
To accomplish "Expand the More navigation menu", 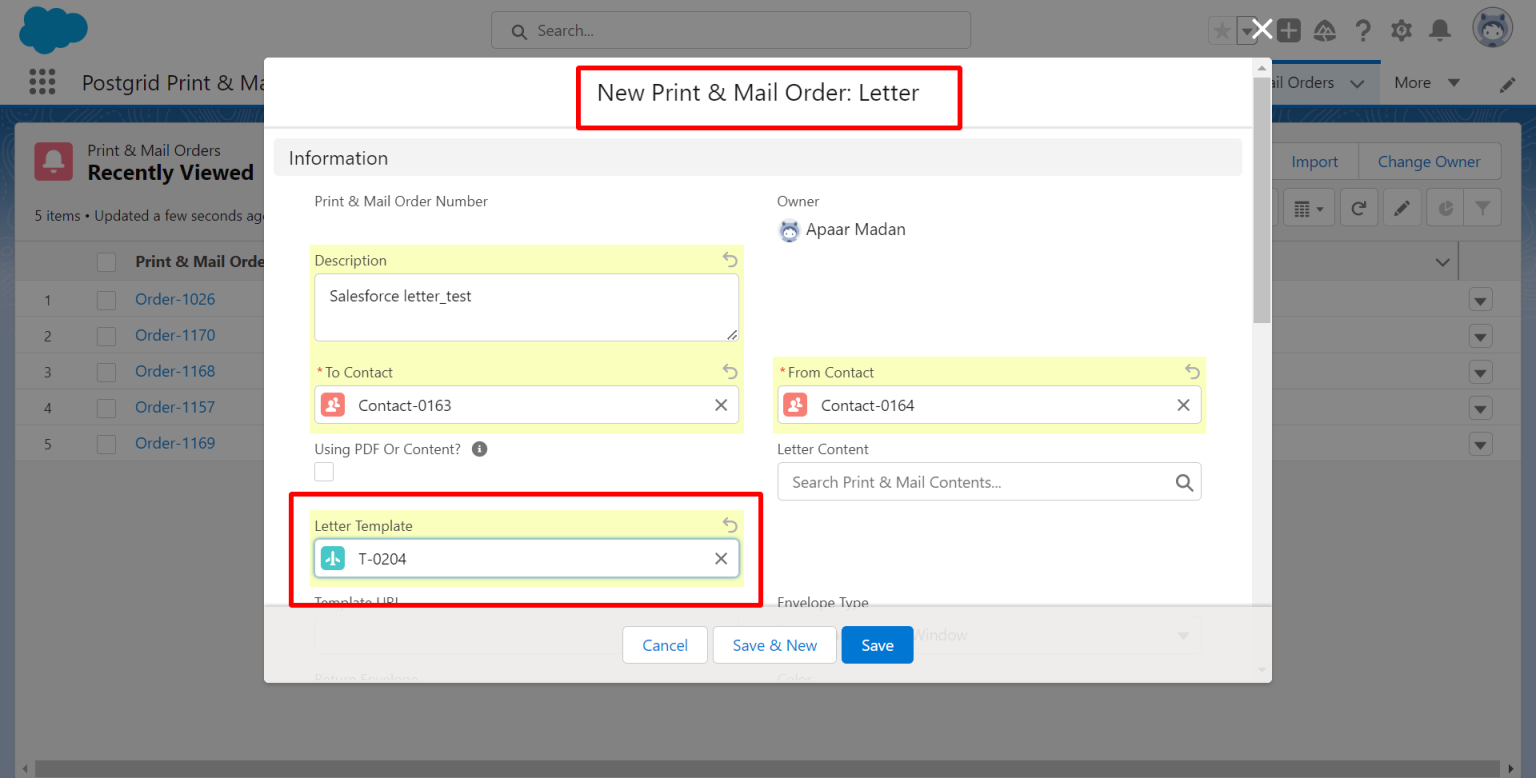I will (1426, 83).
